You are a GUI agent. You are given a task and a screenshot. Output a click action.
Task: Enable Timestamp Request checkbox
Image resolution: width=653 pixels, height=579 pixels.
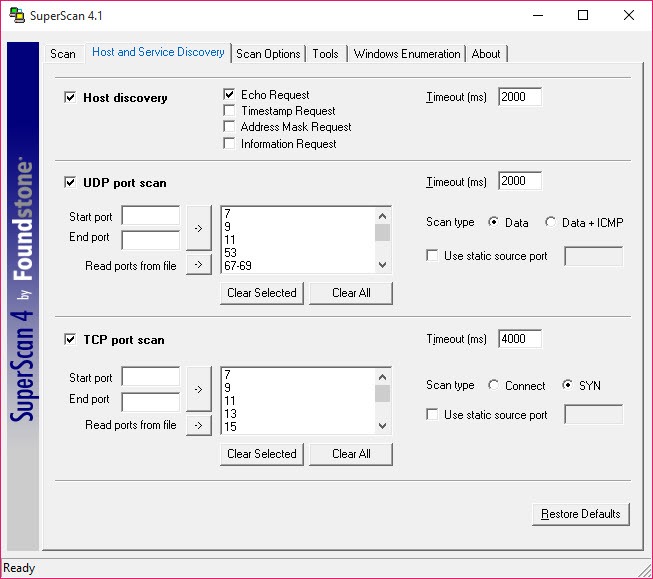point(229,110)
